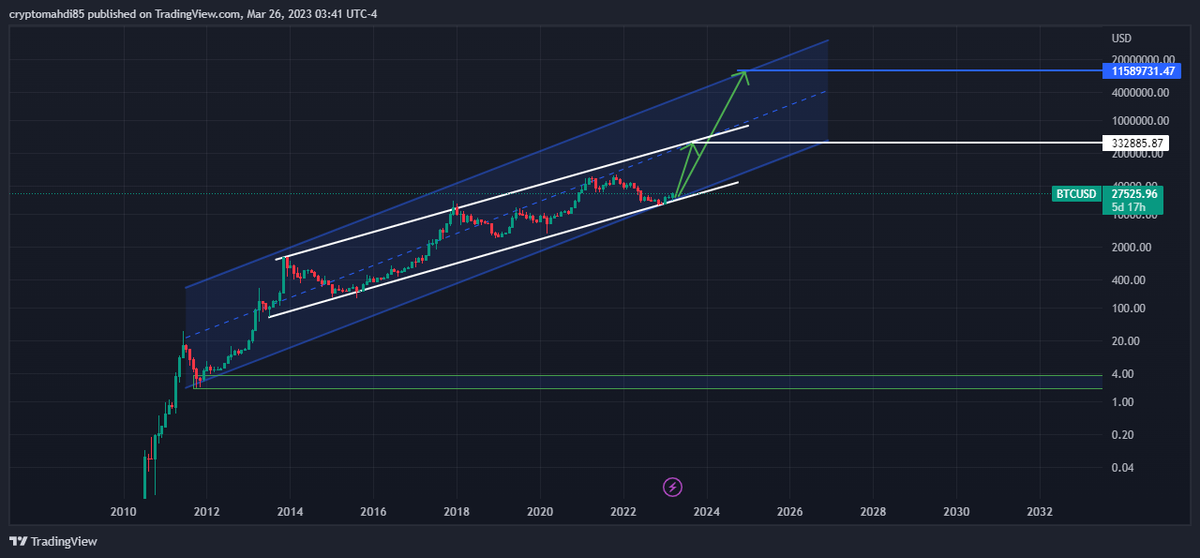Click the 2028 year on time axis

click(872, 512)
